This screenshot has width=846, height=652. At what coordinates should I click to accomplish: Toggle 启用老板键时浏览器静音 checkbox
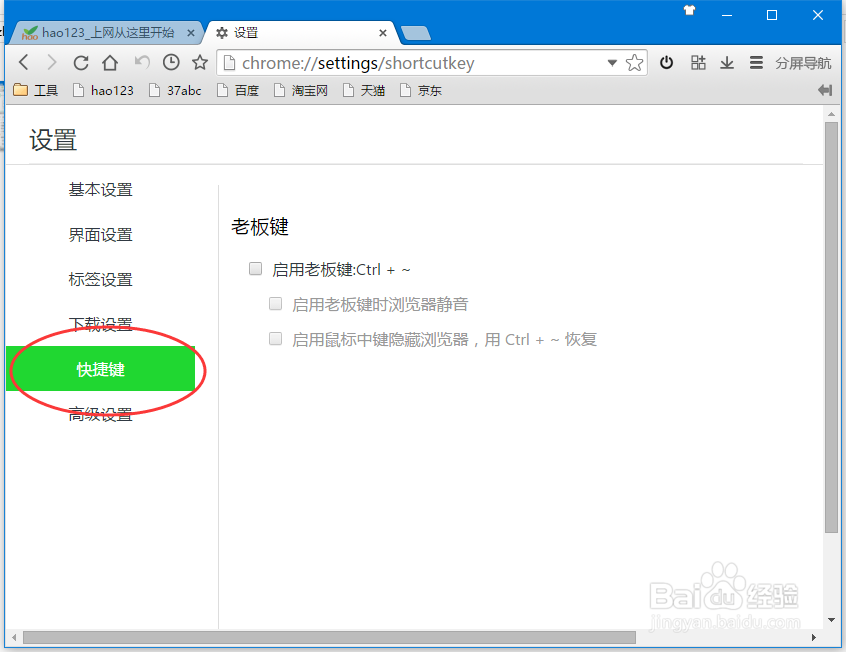pyautogui.click(x=276, y=303)
